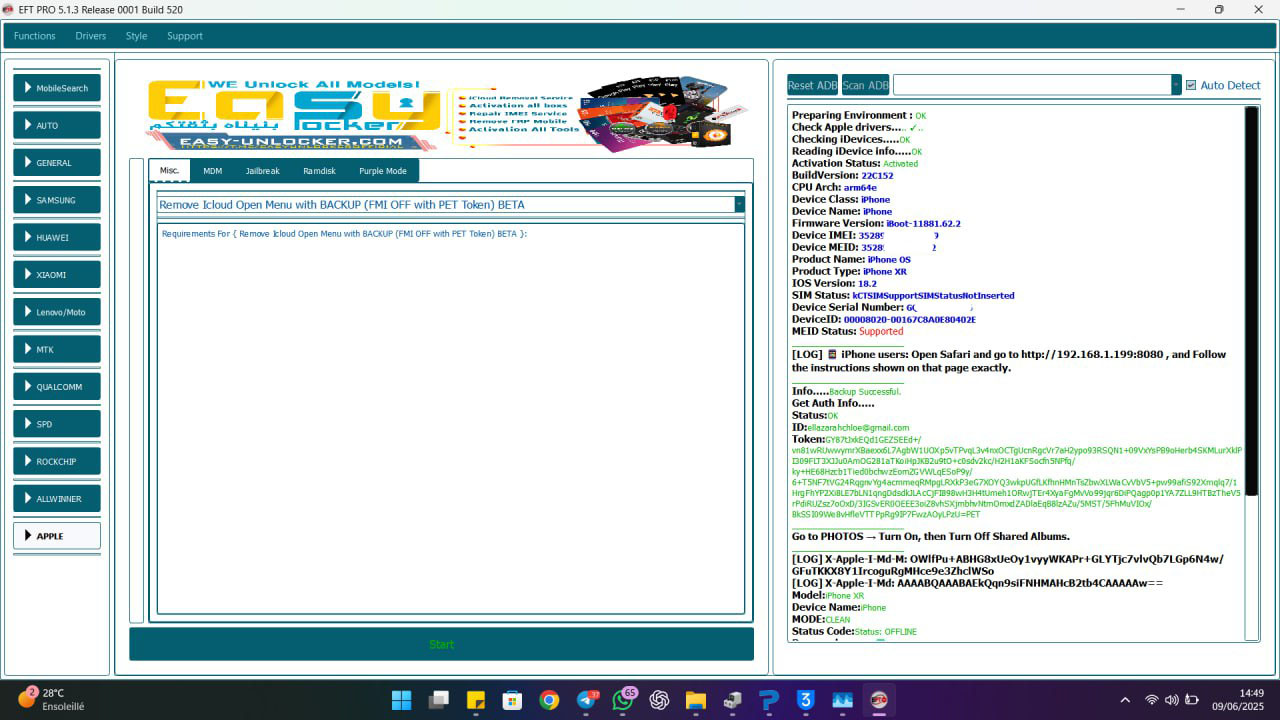The height and width of the screenshot is (720, 1280).
Task: Click the DeviceID value 00008020-00167C8A0E80402E
Action: coord(909,320)
